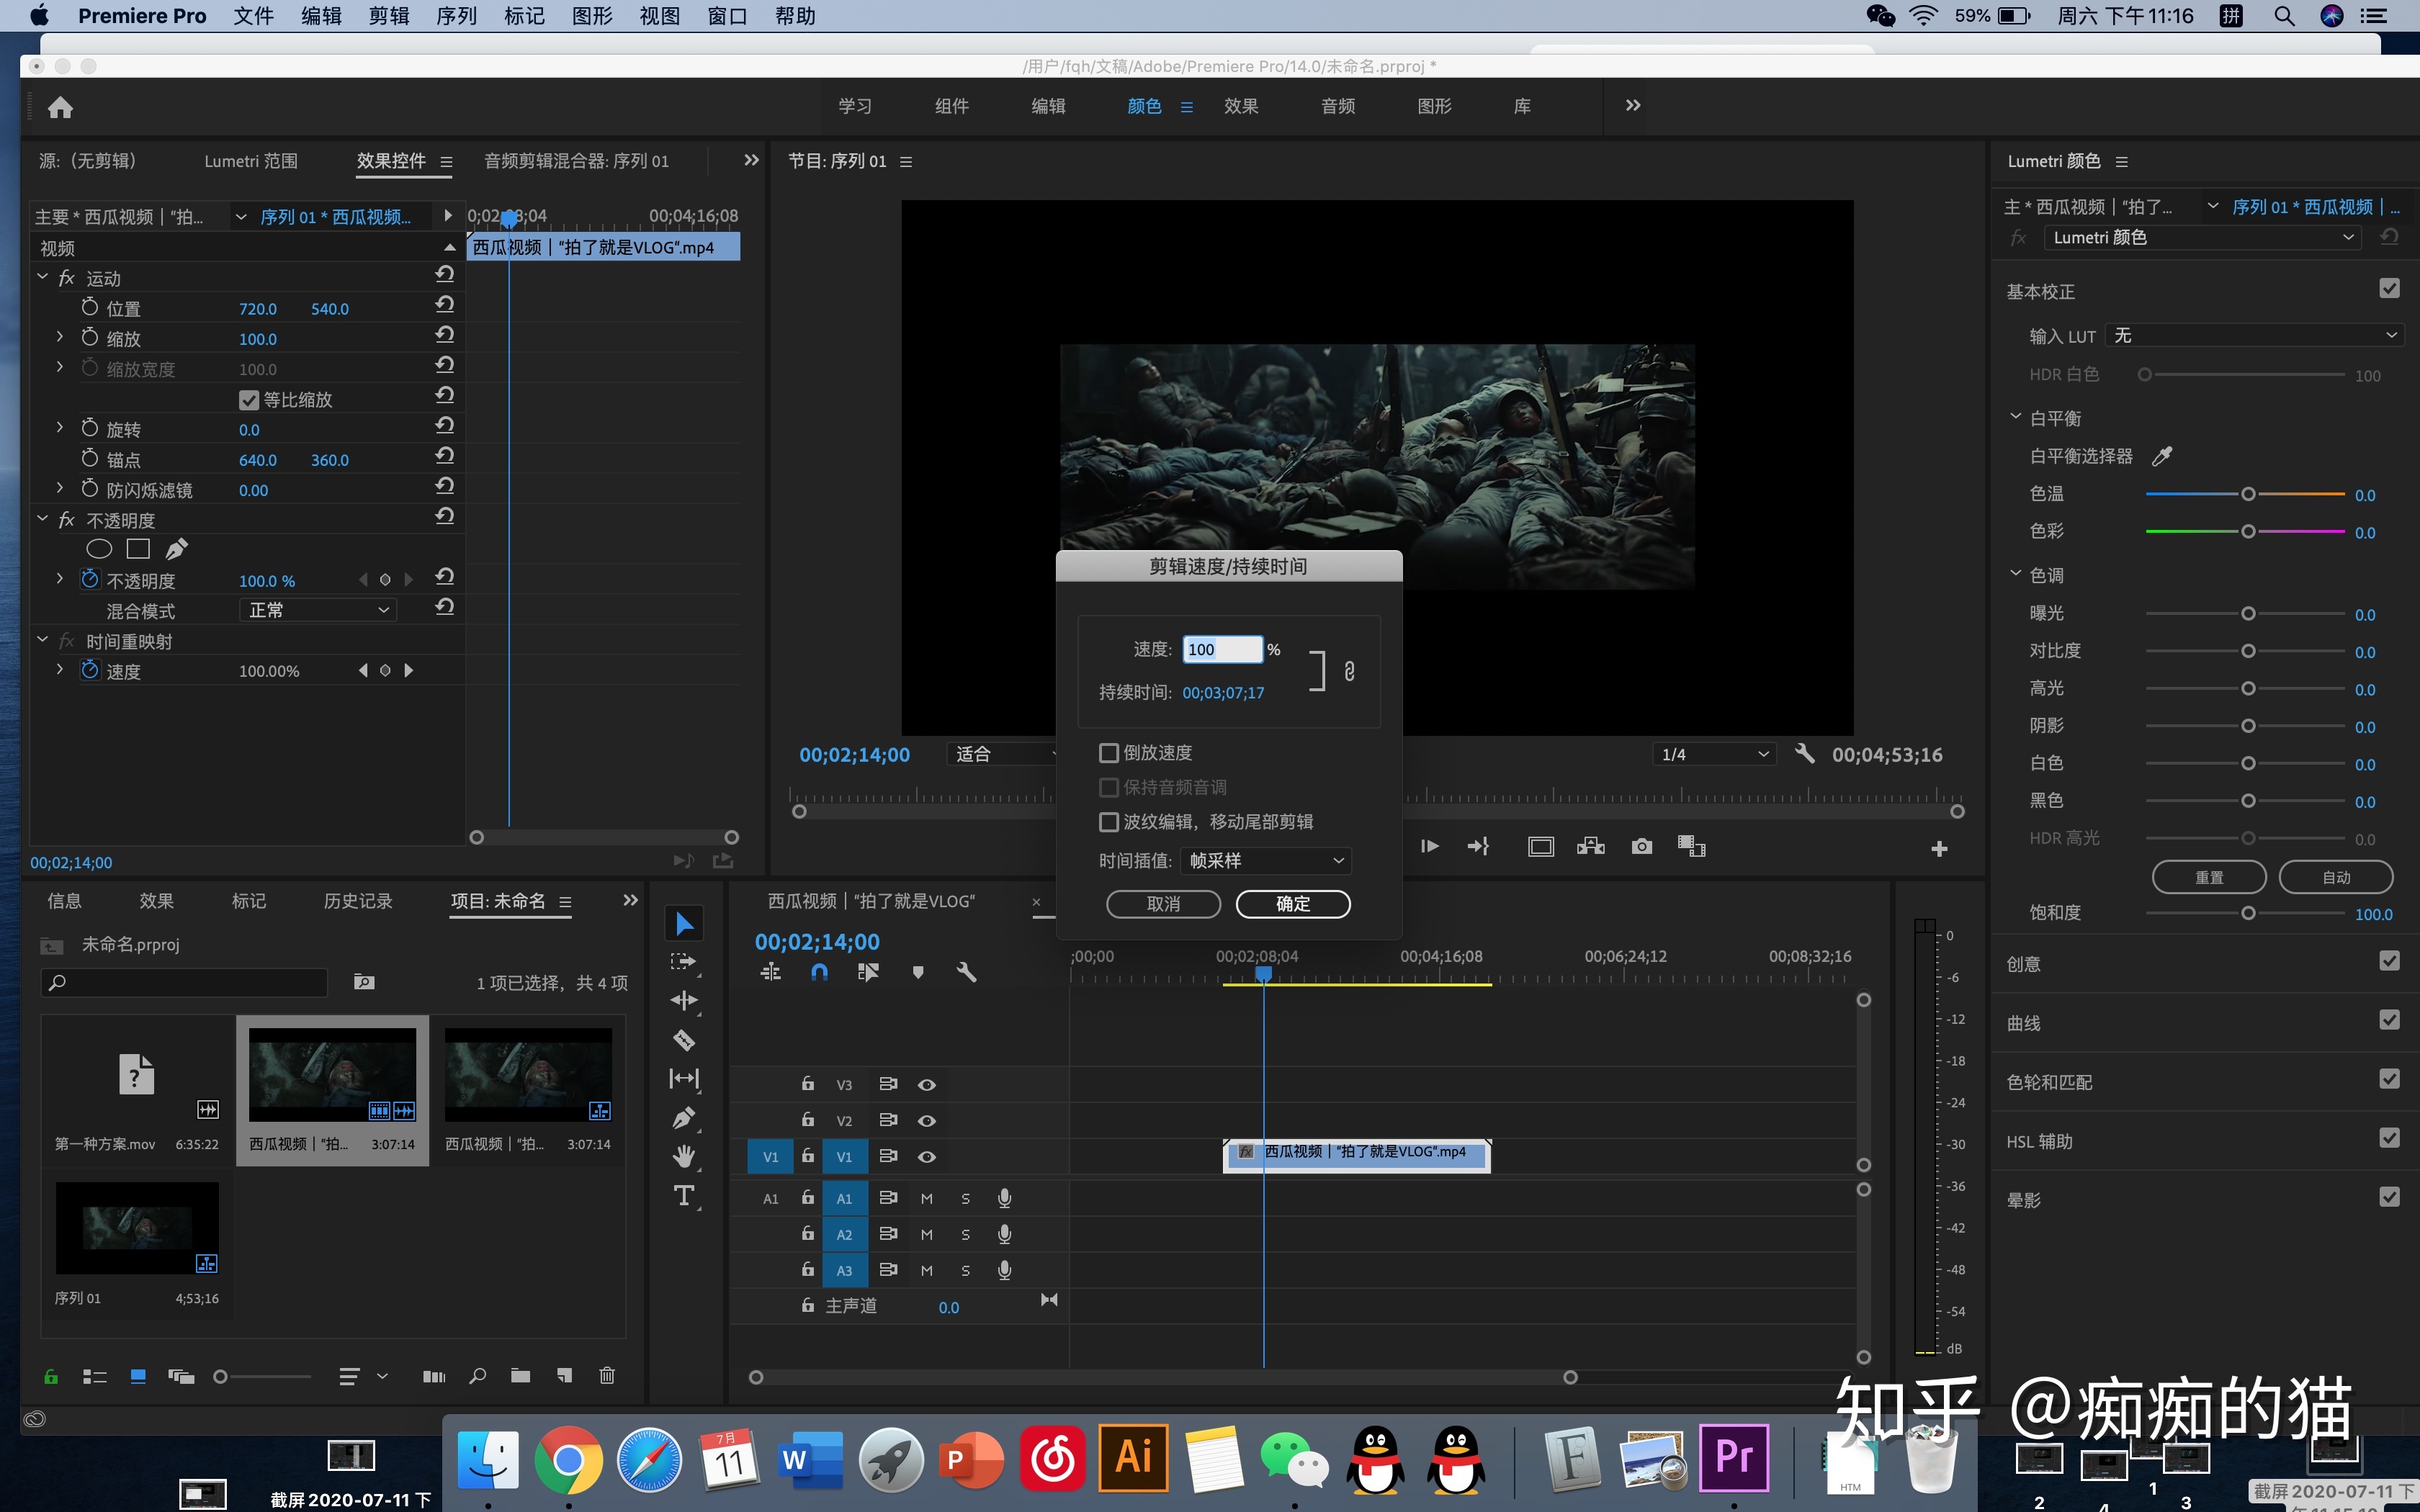Image resolution: width=2420 pixels, height=1512 pixels.
Task: Mute the A1 audio track
Action: [x=927, y=1199]
